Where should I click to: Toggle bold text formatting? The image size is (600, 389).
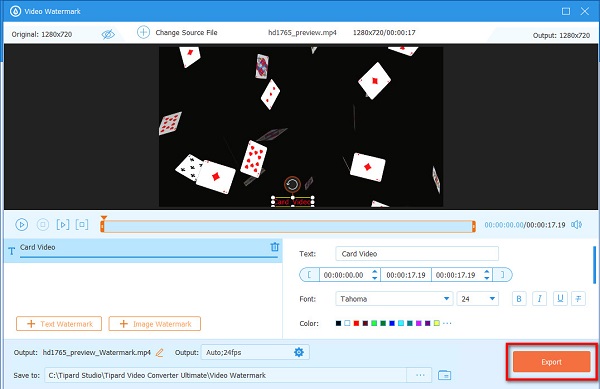(519, 299)
